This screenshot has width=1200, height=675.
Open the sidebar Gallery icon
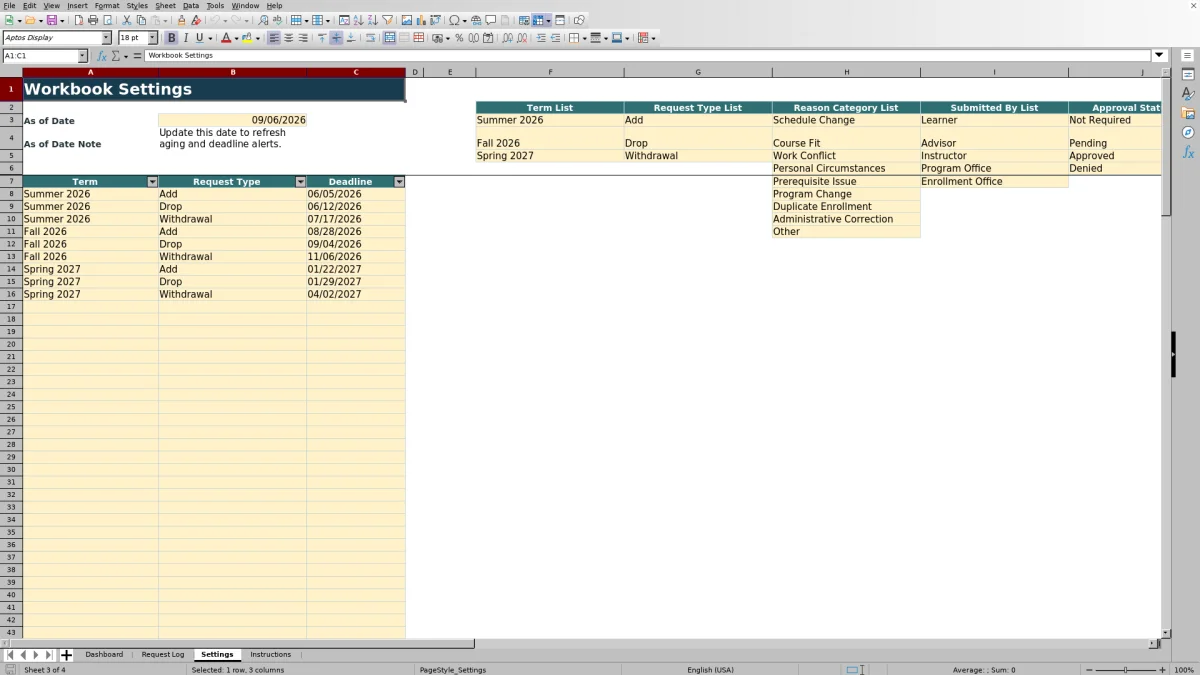point(1188,113)
